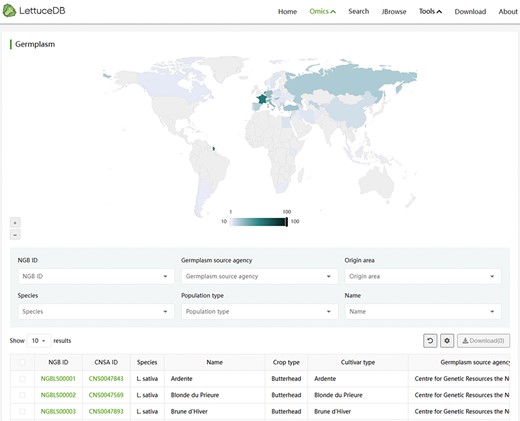Image resolution: width=520 pixels, height=421 pixels.
Task: Check the row checkbox for NGBLS00003
Action: click(22, 411)
